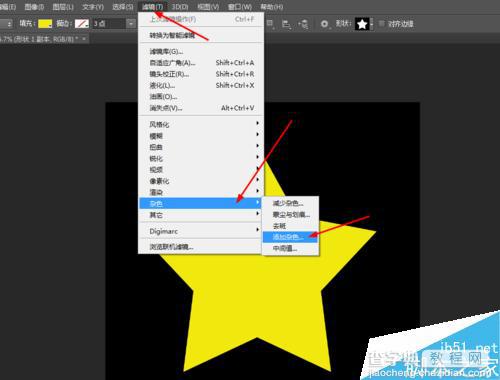Expand the 渲染 submenu

(201, 192)
